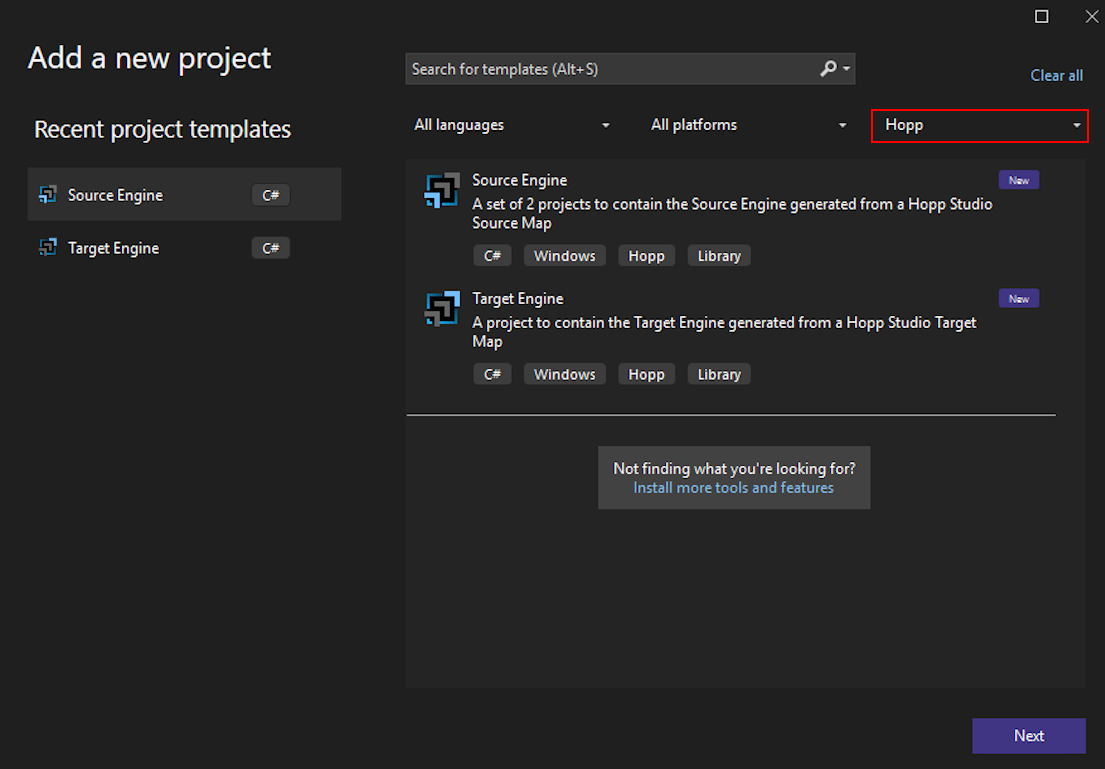Image resolution: width=1105 pixels, height=769 pixels.
Task: Click the C# tag under Target Engine result
Action: [x=492, y=374]
